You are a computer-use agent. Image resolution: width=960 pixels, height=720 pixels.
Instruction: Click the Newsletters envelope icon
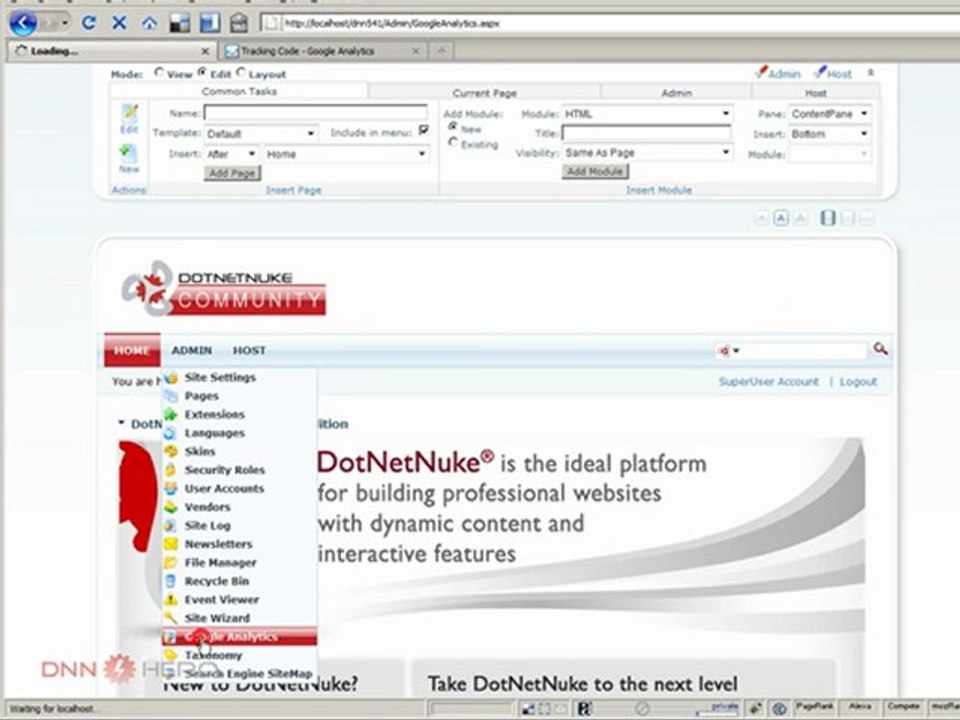point(171,544)
